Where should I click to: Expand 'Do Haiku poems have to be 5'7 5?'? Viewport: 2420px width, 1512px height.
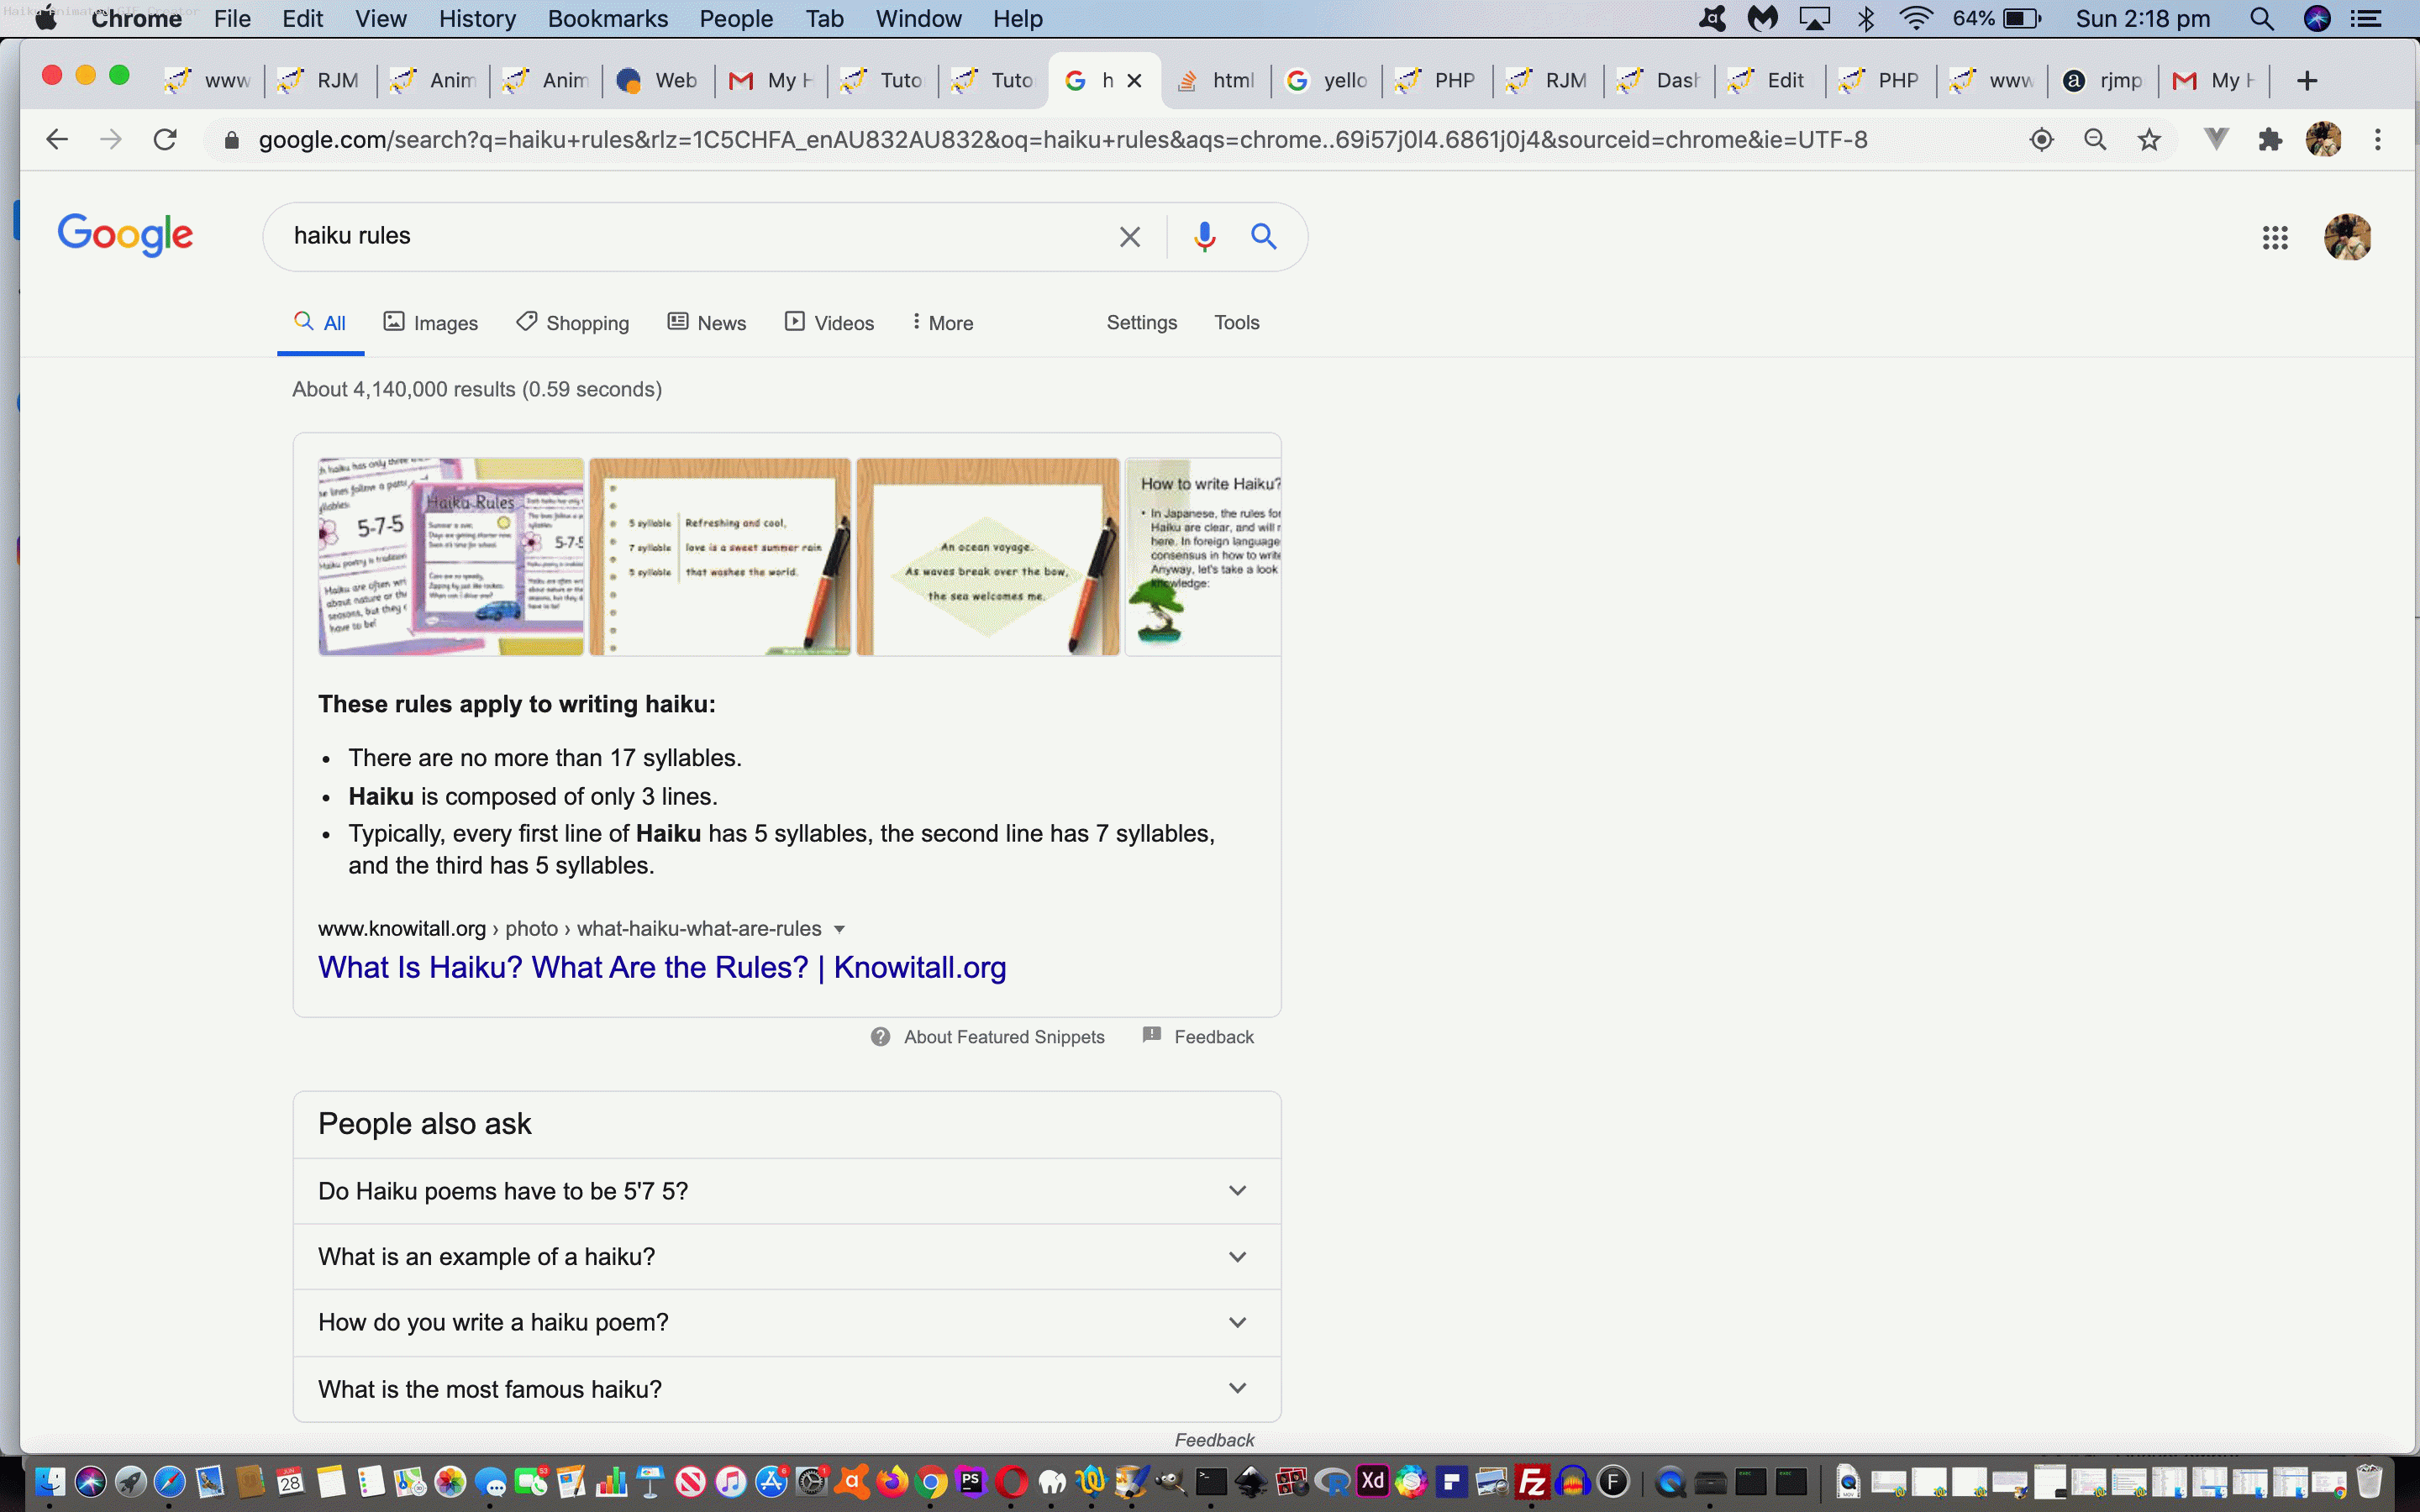(x=787, y=1191)
